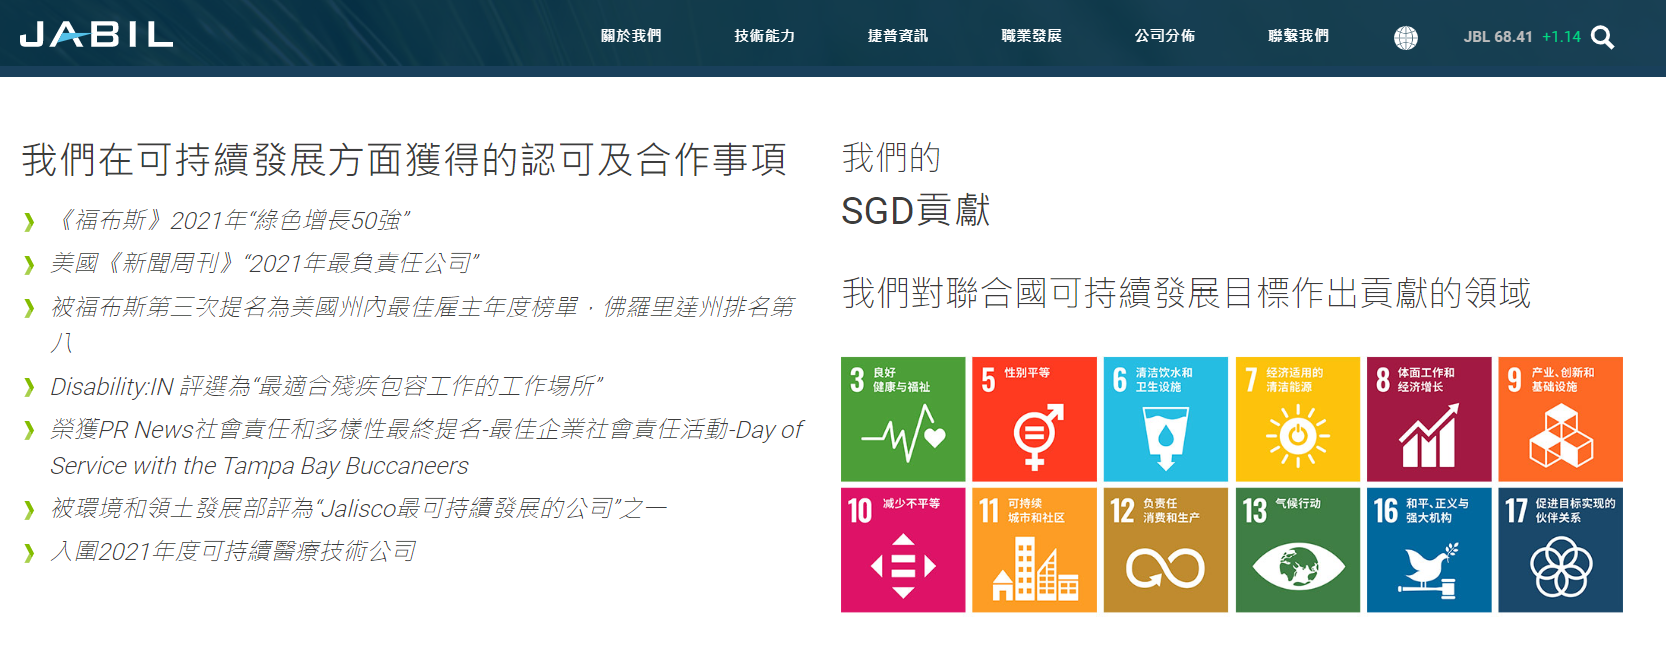The image size is (1666, 649).
Task: Select SDG 7 经济适用的清洁能源 tile
Action: click(x=1297, y=419)
